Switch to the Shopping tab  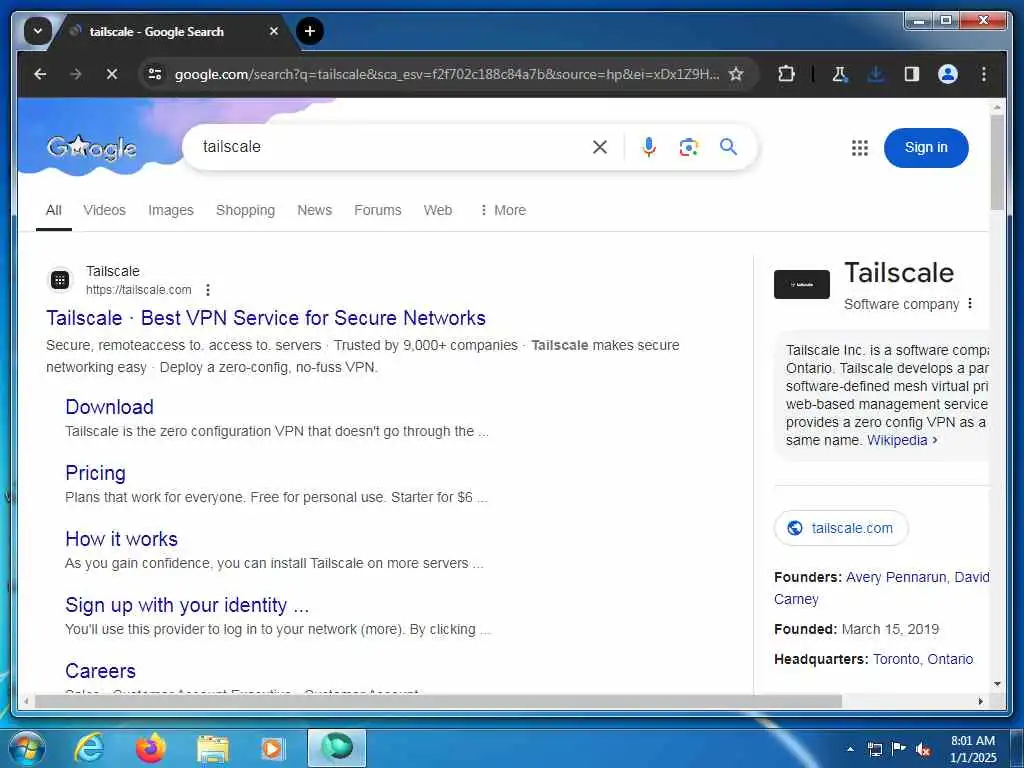[x=246, y=210]
